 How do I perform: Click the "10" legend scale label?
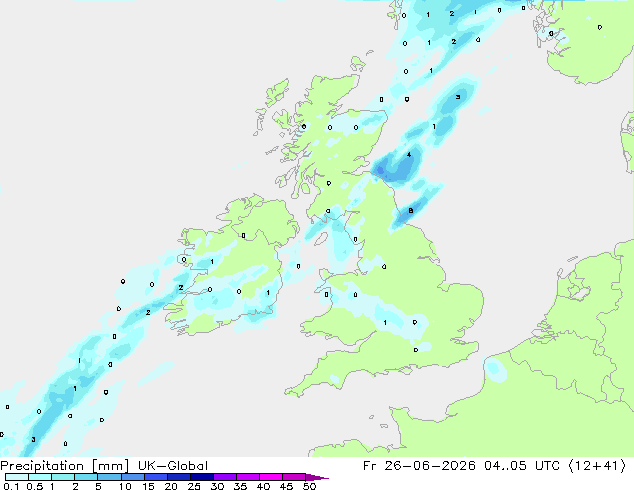pos(125,486)
